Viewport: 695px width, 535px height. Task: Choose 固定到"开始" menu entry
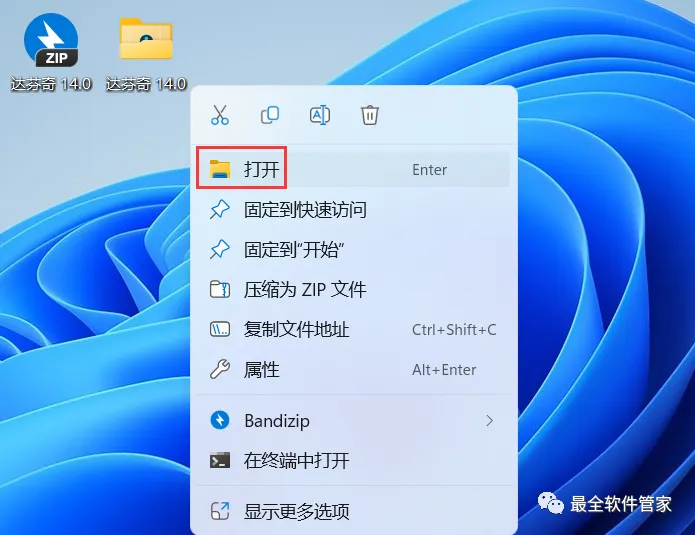[x=353, y=250]
